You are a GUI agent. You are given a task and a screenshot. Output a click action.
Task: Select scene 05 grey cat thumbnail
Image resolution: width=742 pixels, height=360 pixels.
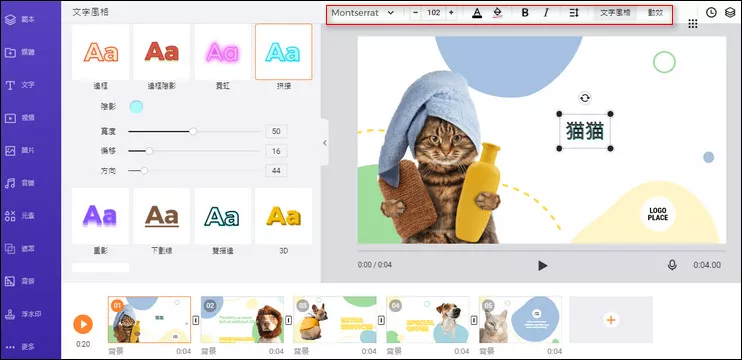pos(521,320)
